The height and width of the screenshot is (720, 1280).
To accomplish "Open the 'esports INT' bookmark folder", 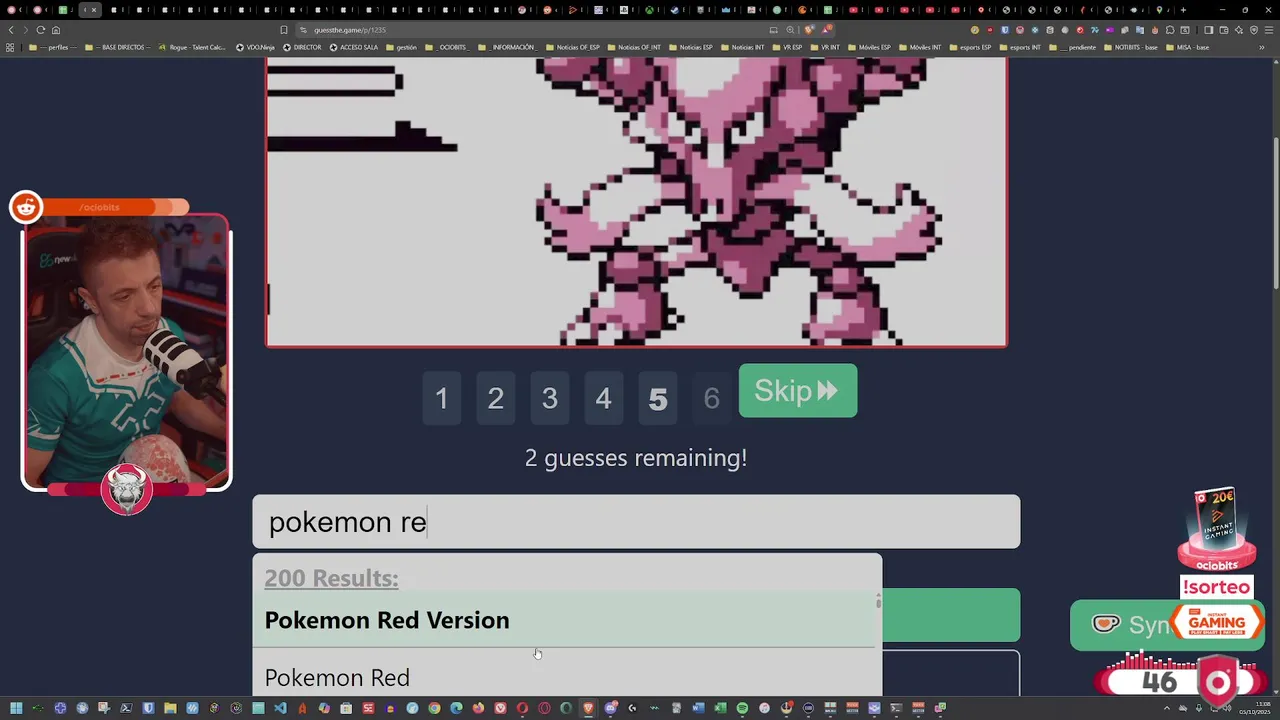I will (x=1019, y=47).
